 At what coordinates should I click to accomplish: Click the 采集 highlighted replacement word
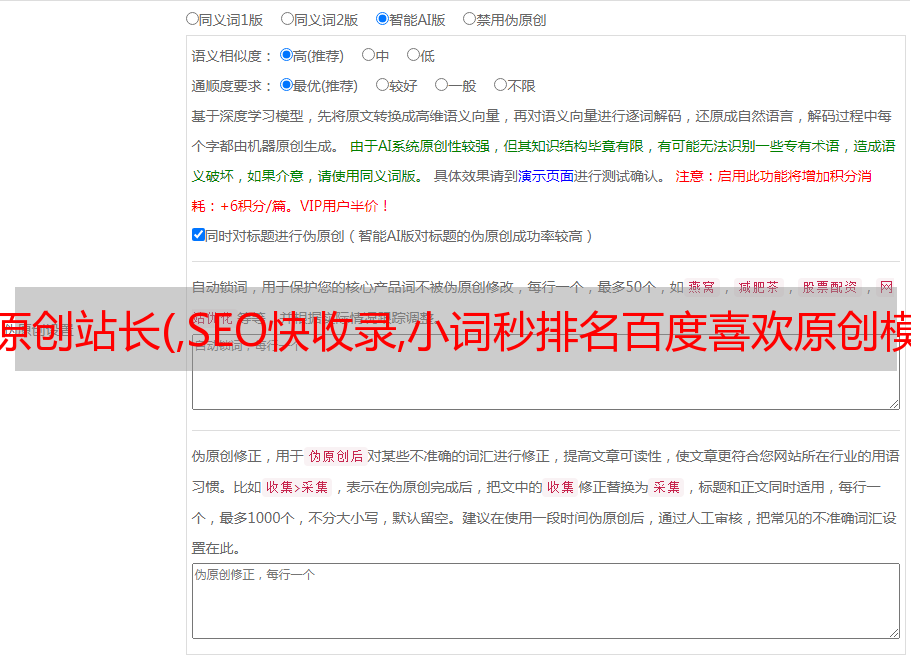click(666, 487)
